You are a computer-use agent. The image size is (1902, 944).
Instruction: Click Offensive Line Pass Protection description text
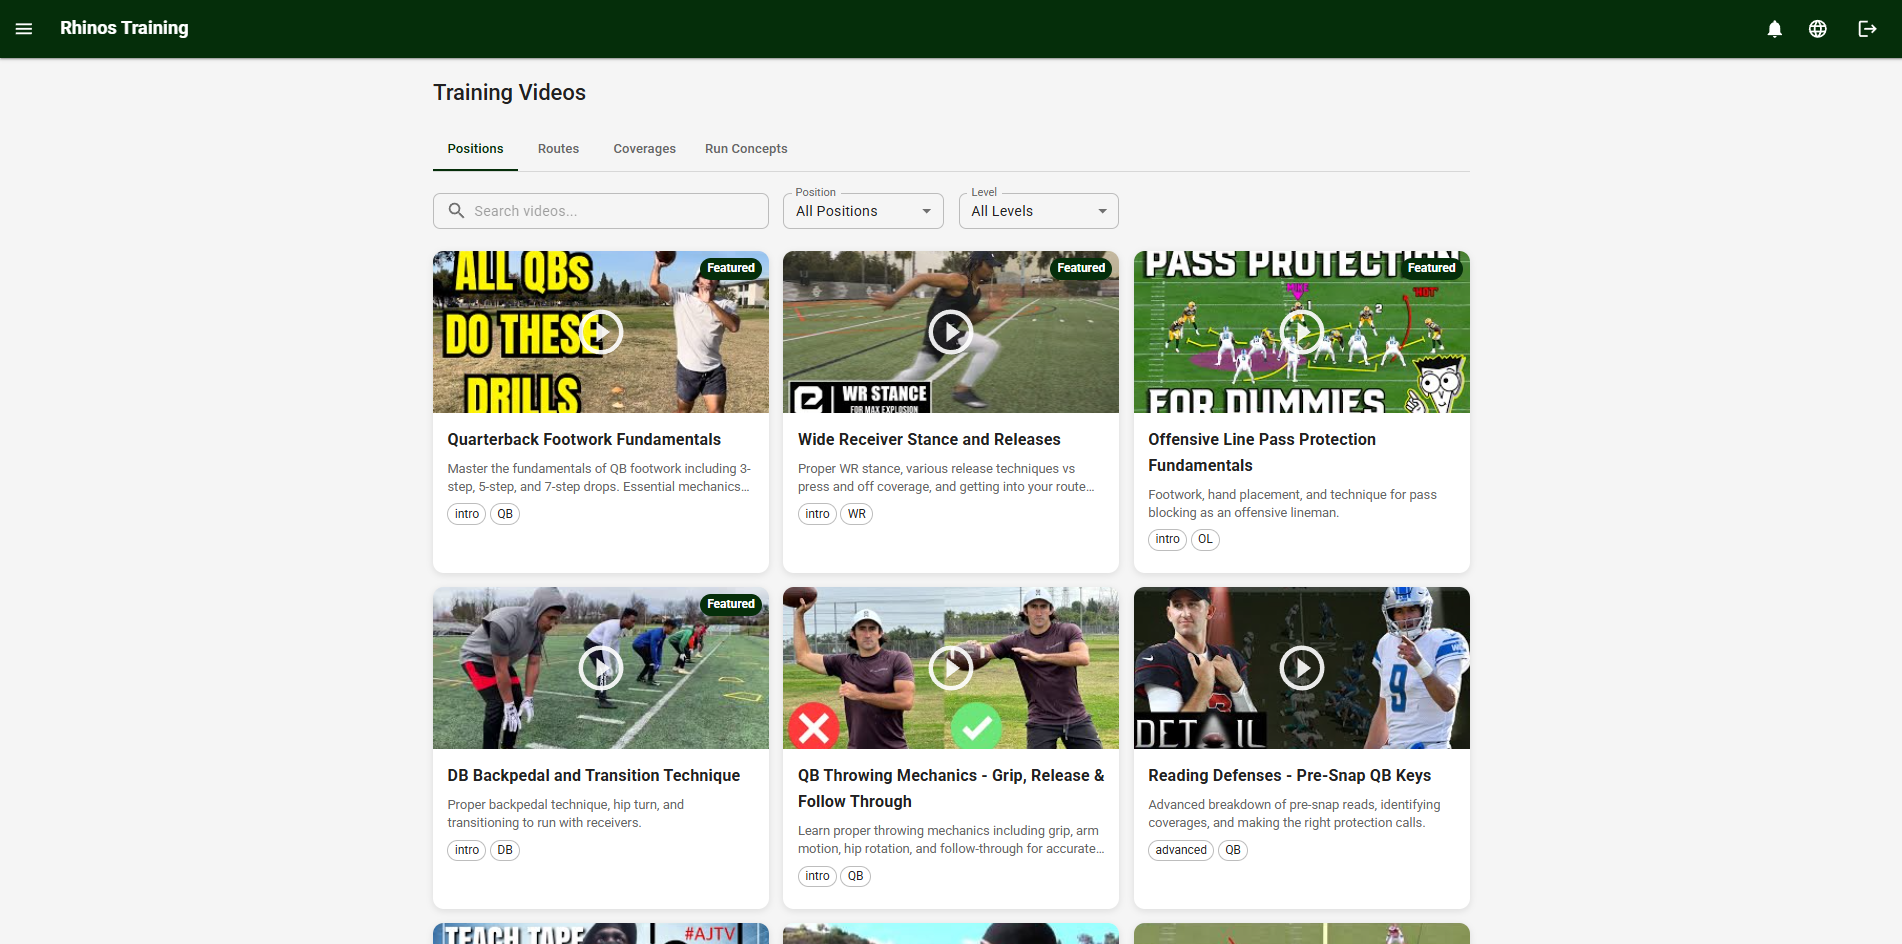coord(1292,504)
